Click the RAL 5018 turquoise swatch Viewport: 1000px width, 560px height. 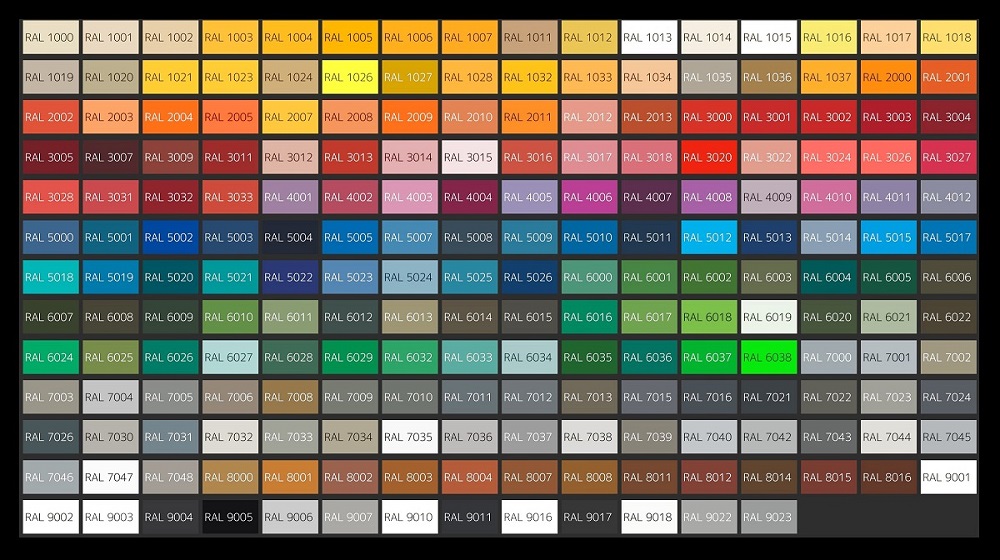(x=50, y=277)
